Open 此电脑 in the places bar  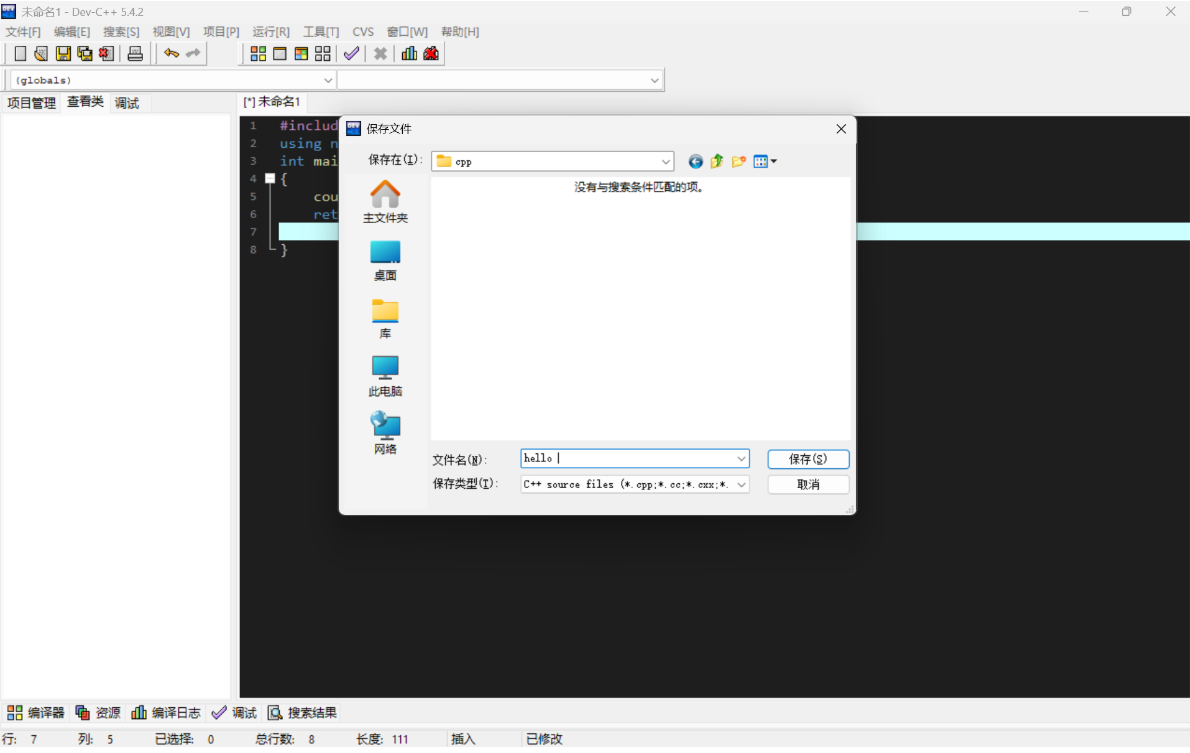(x=385, y=376)
